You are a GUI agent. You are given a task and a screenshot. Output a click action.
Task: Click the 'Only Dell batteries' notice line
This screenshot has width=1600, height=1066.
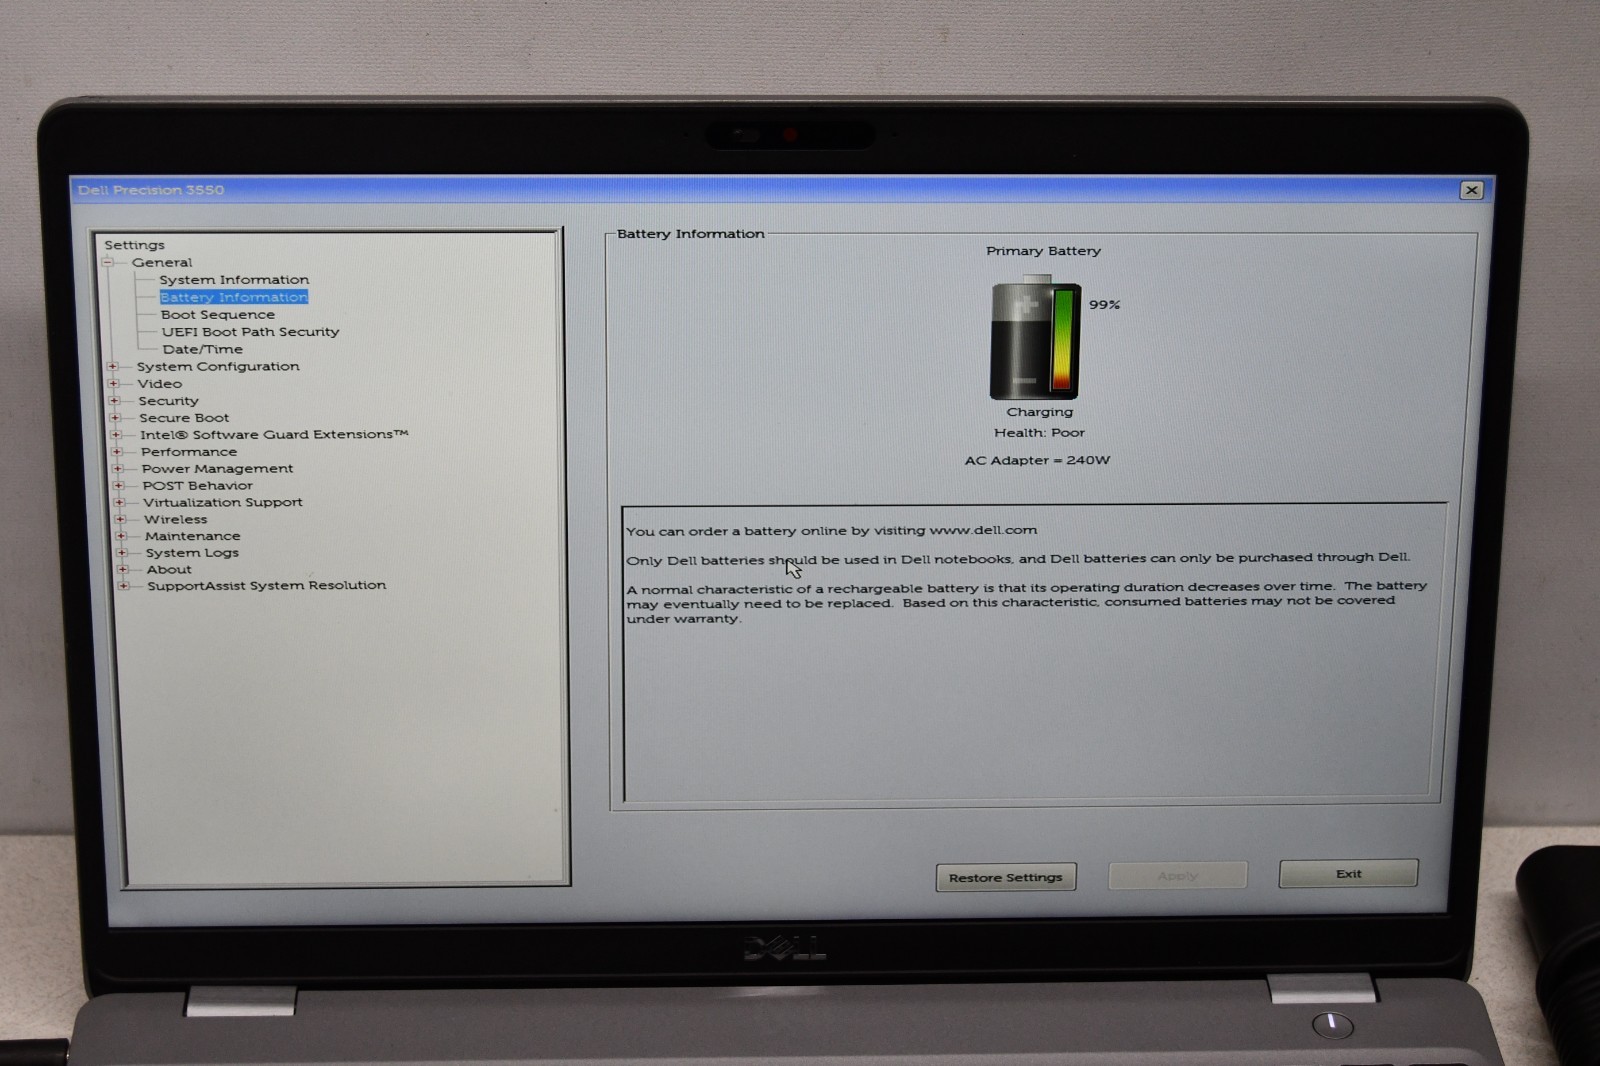pyautogui.click(x=1018, y=558)
